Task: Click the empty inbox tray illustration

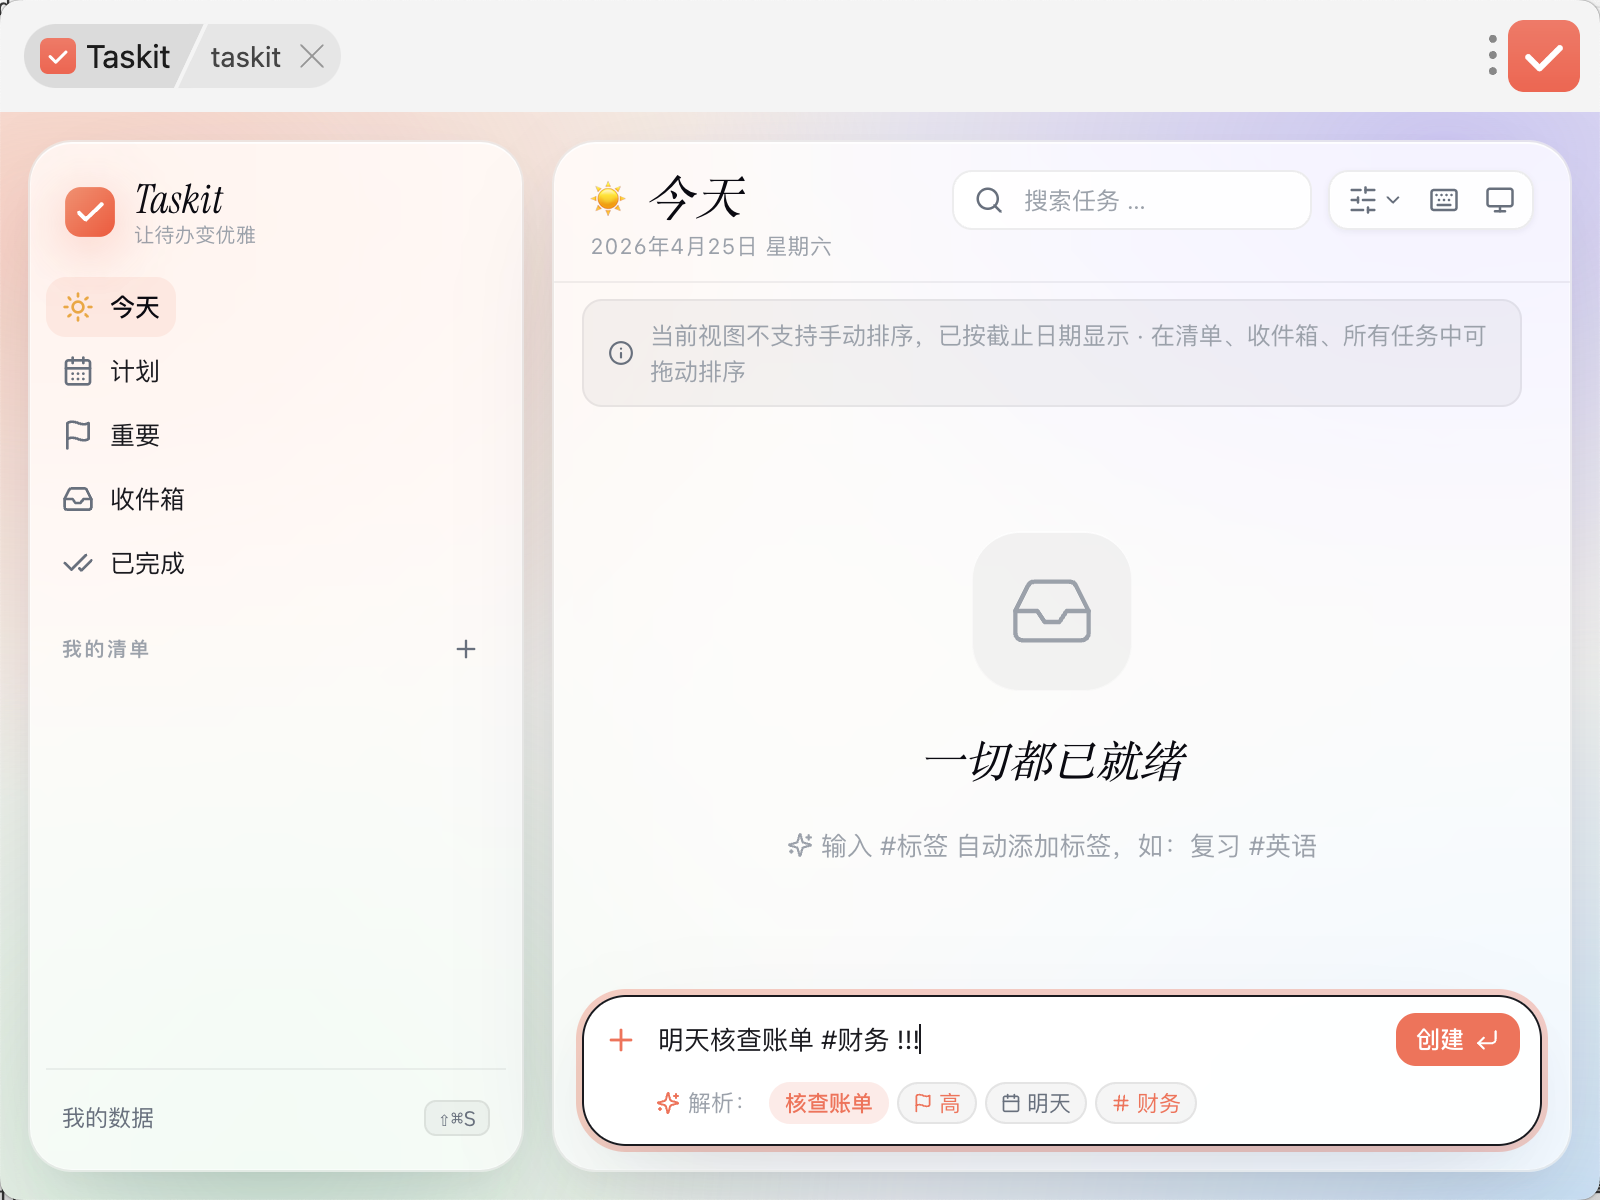Action: (1052, 611)
